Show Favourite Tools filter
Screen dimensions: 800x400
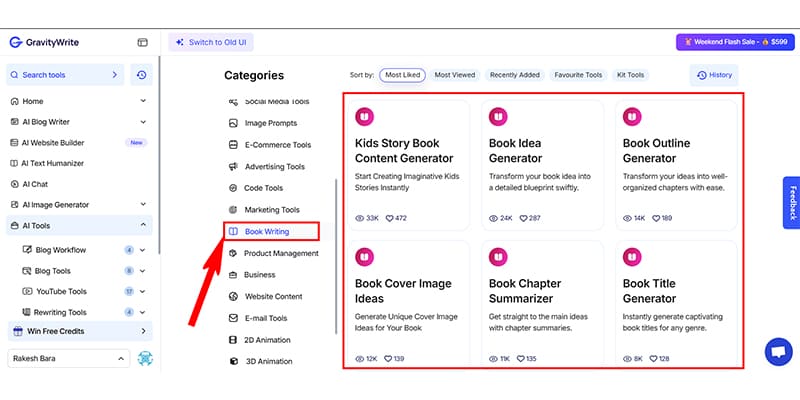(x=579, y=75)
